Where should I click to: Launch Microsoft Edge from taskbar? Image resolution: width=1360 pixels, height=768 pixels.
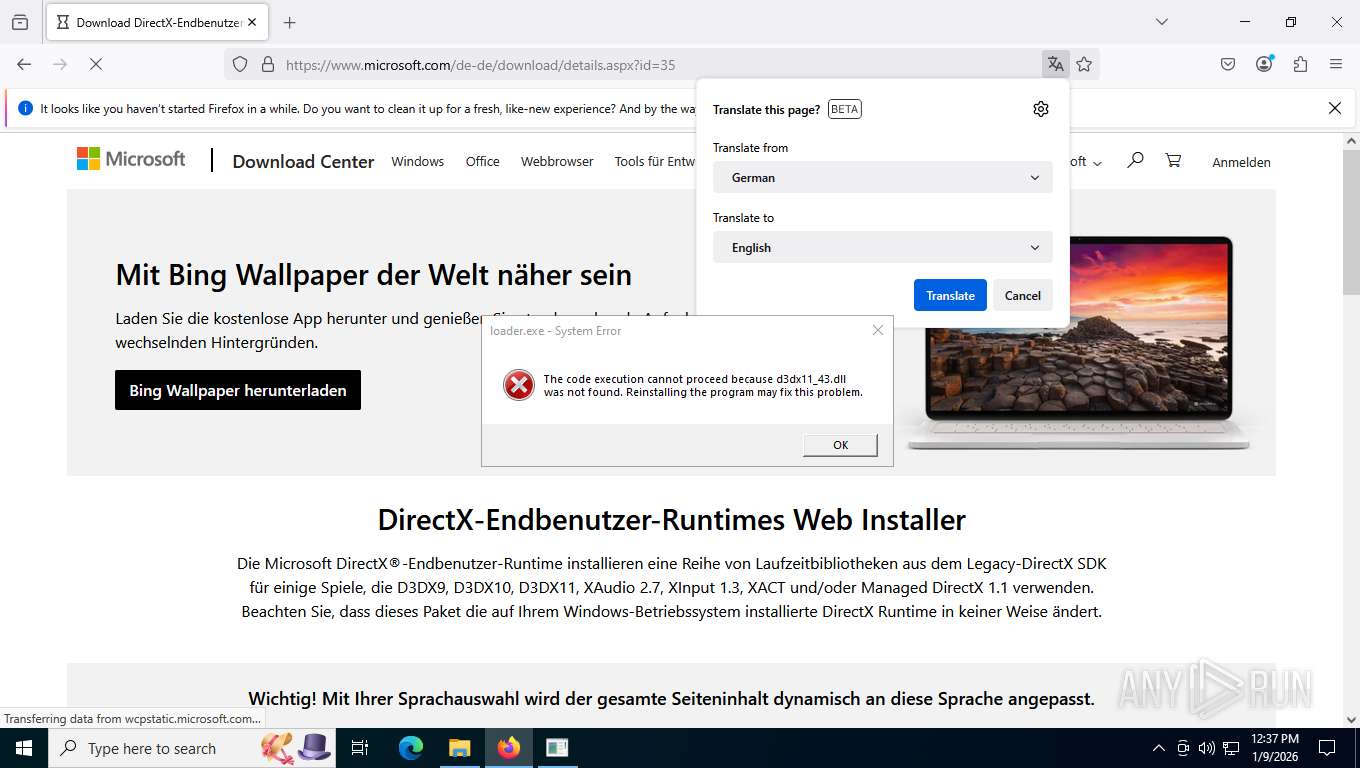pos(411,748)
